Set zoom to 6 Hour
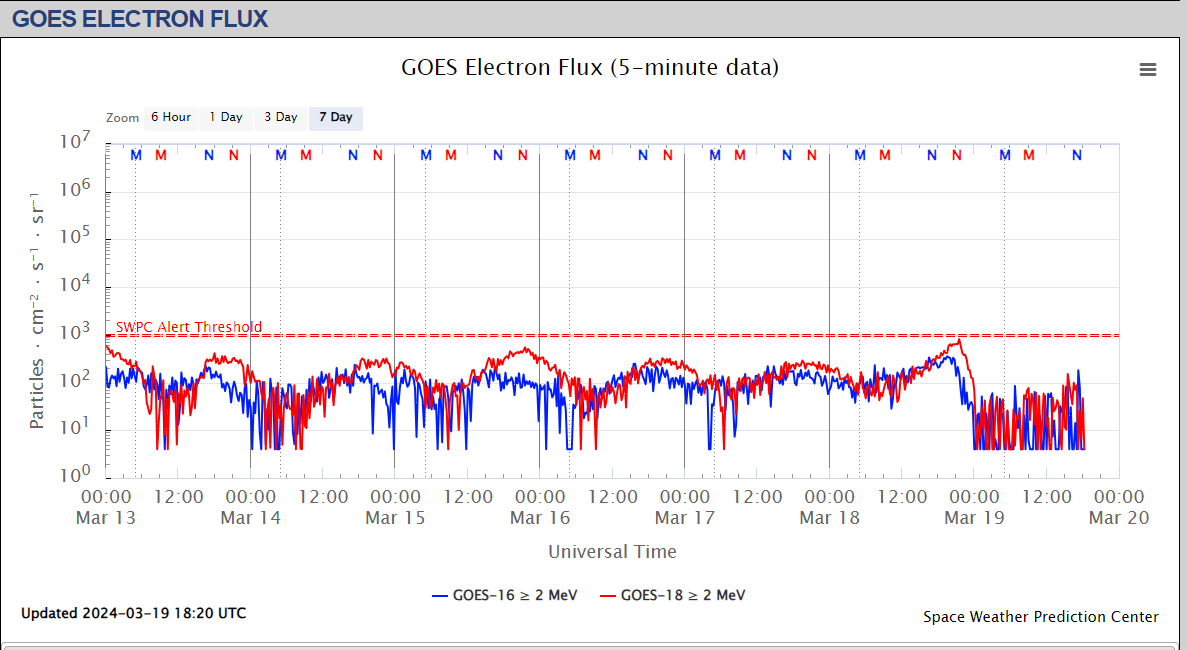The image size is (1187, 650). (170, 117)
